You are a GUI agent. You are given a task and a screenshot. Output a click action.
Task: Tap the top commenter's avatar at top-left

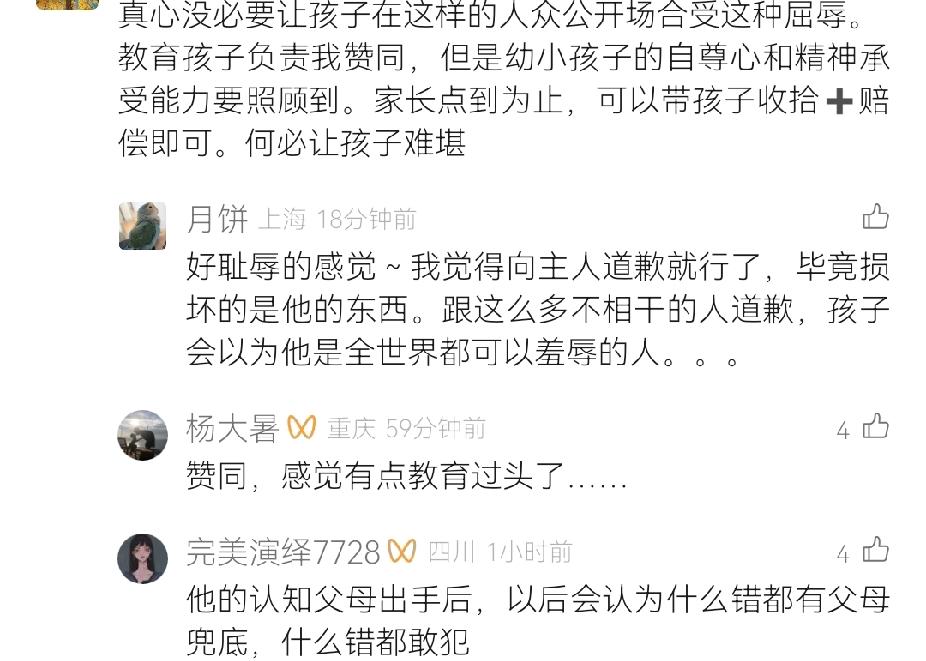[68, 4]
